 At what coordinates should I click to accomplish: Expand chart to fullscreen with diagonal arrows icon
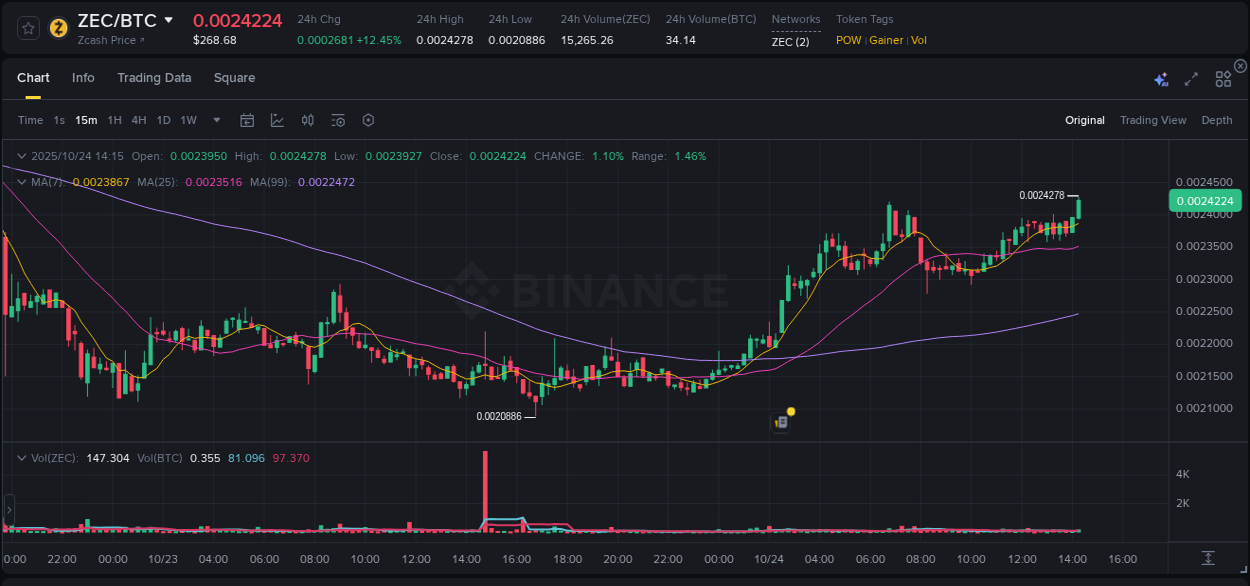[x=1190, y=77]
